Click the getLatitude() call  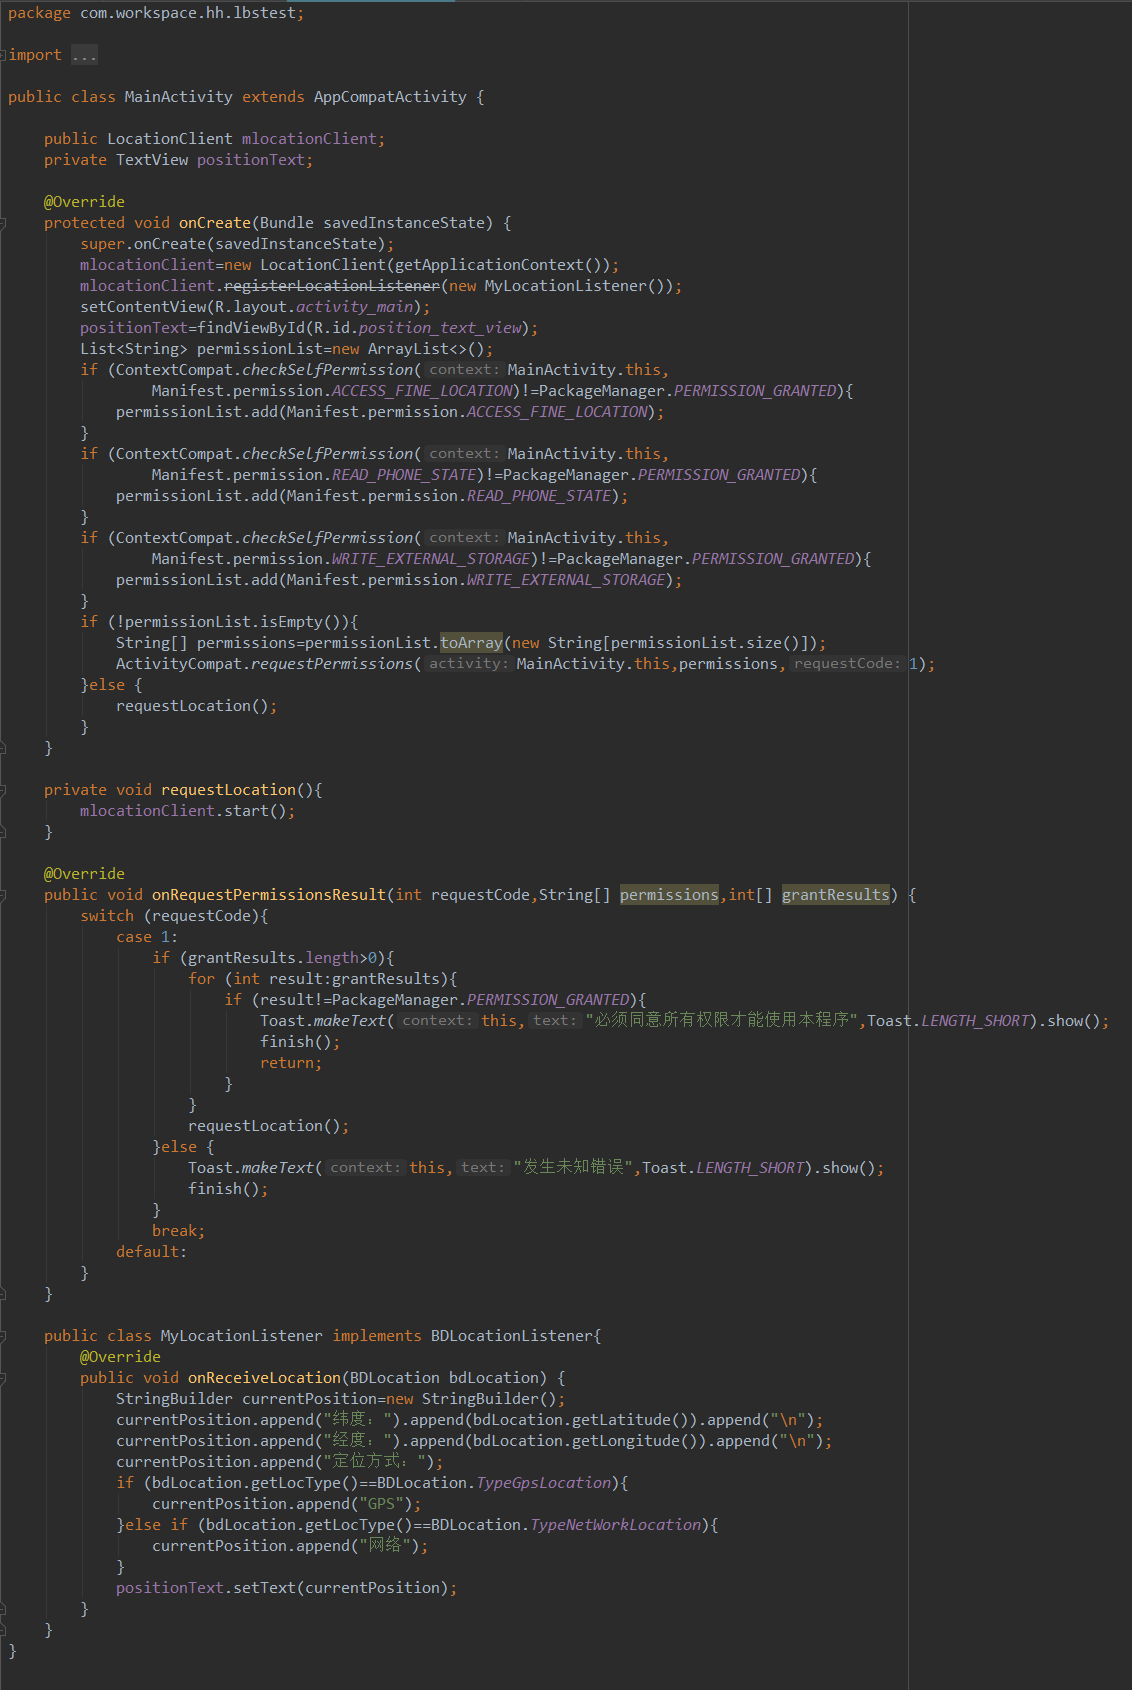click(x=634, y=1420)
